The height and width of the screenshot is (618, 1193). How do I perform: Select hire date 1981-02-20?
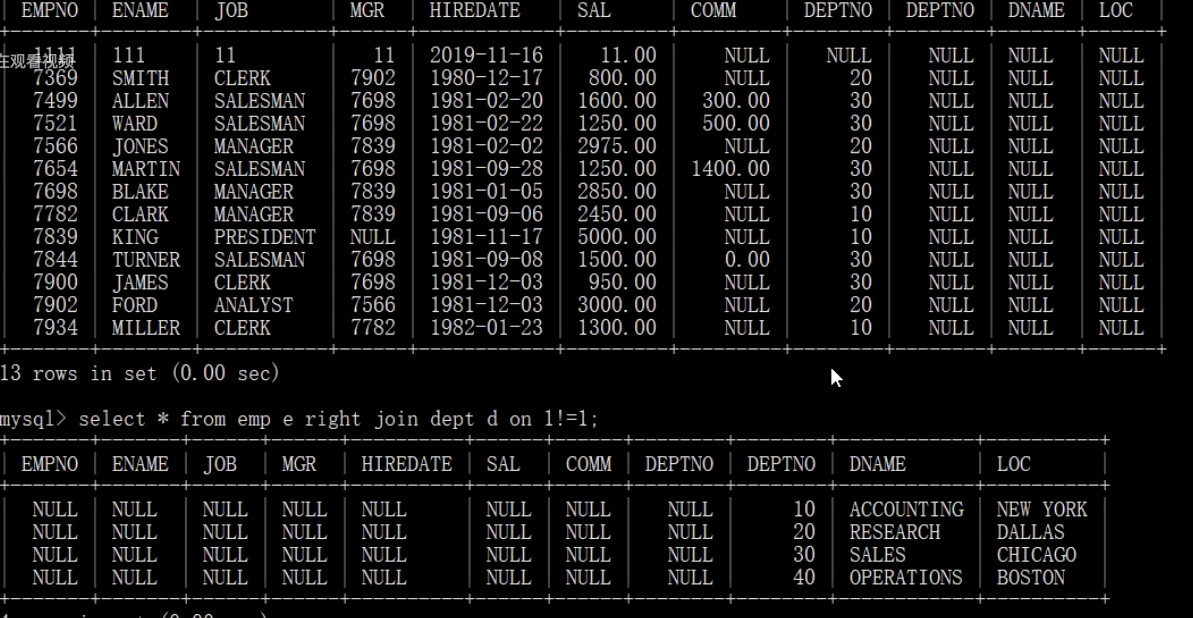[x=486, y=101]
